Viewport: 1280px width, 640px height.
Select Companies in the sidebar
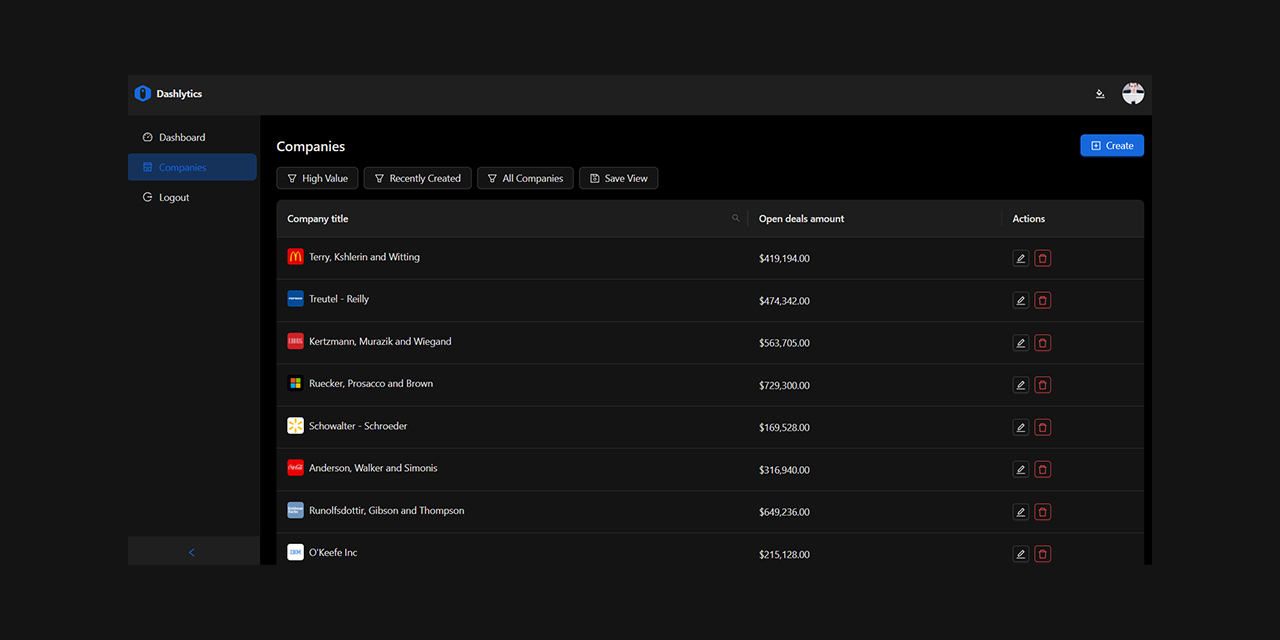[192, 167]
